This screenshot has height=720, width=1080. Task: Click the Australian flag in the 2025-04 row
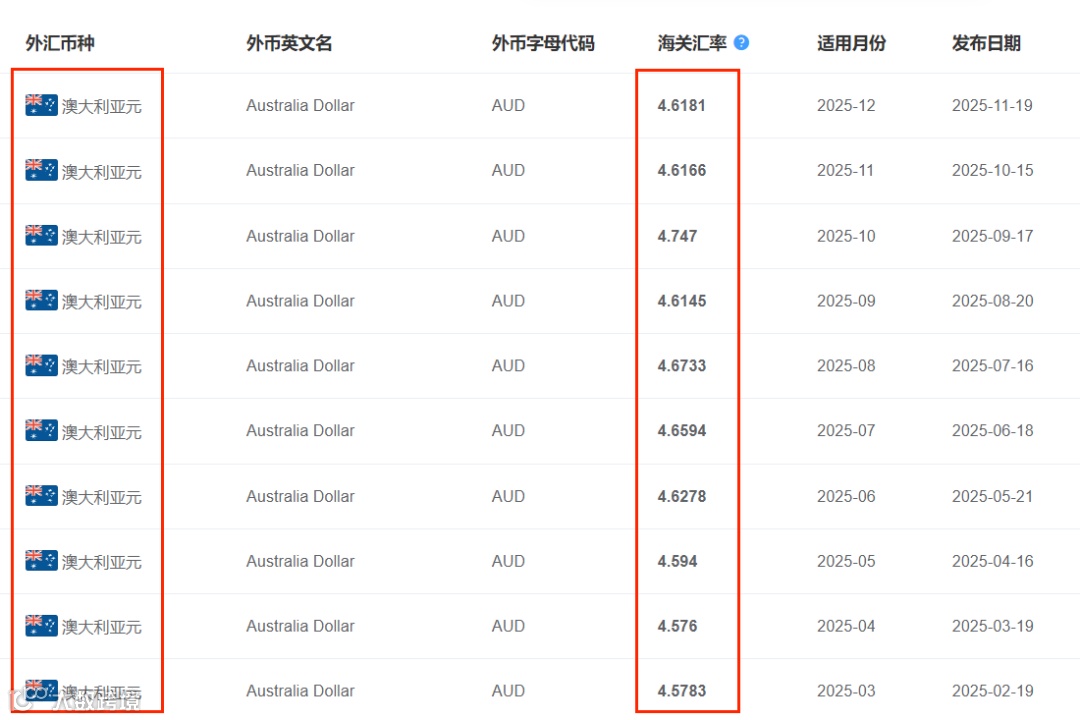click(x=41, y=626)
